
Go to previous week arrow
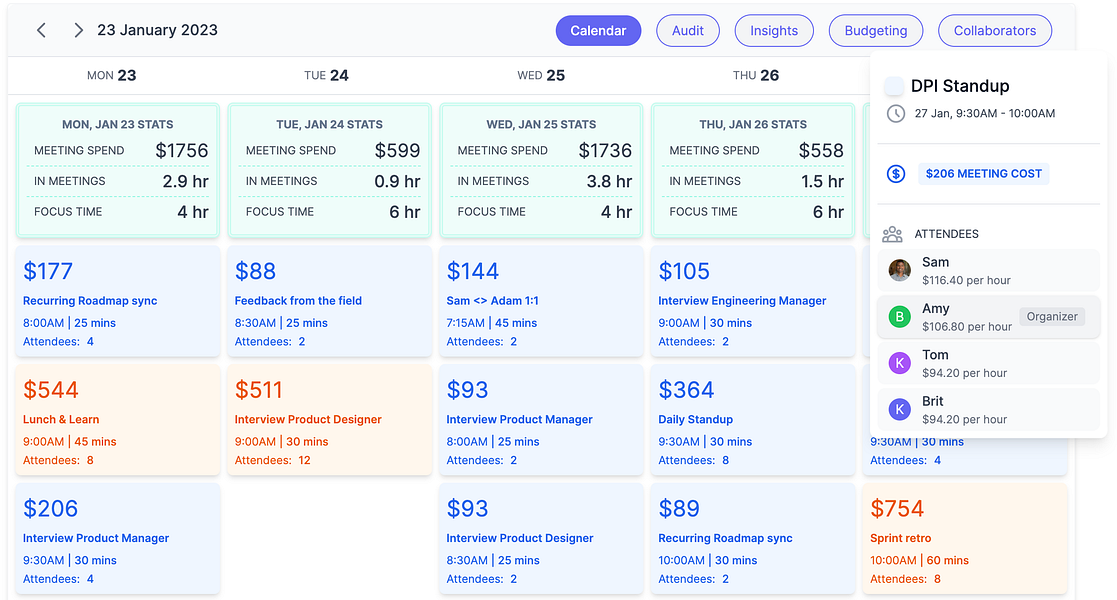[x=41, y=30]
